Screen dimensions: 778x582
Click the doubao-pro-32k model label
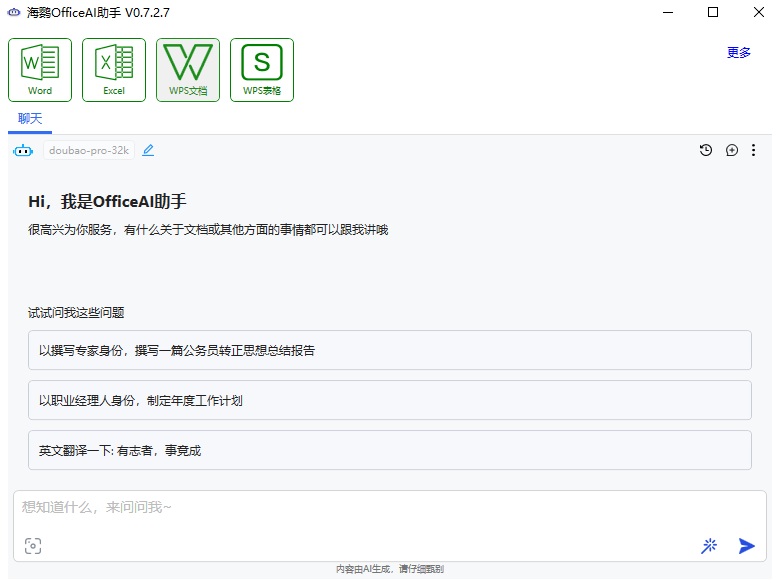[x=89, y=150]
